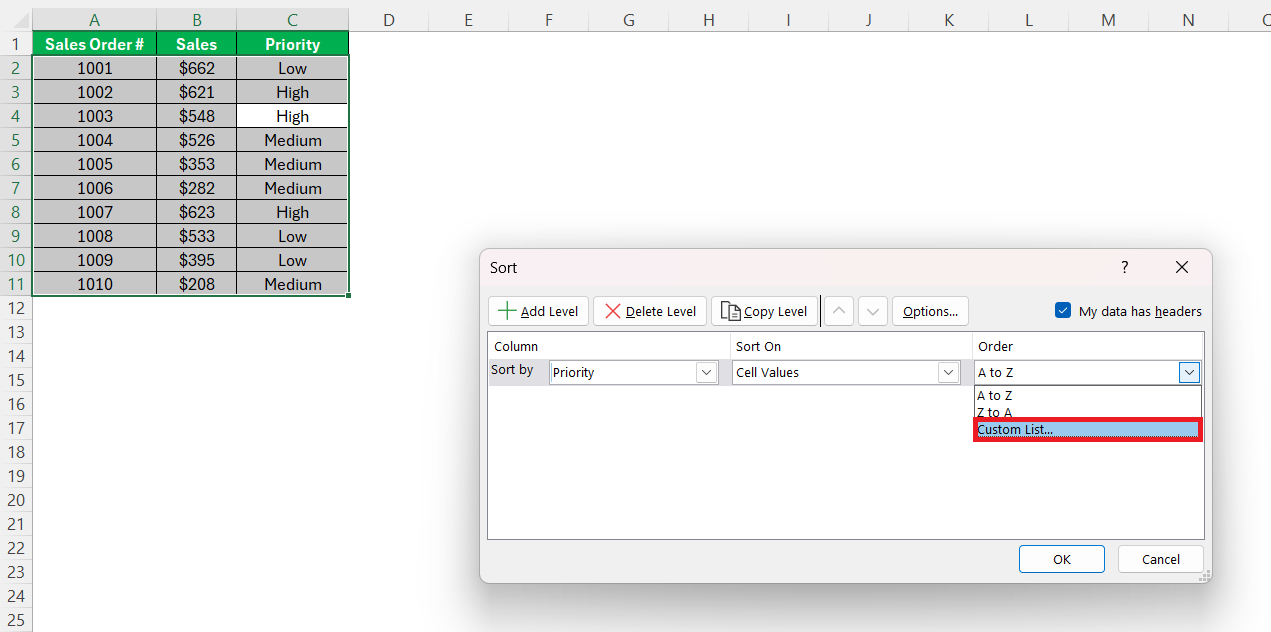Open the Sort by Priority column dropdown
This screenshot has width=1271, height=632.
point(707,372)
